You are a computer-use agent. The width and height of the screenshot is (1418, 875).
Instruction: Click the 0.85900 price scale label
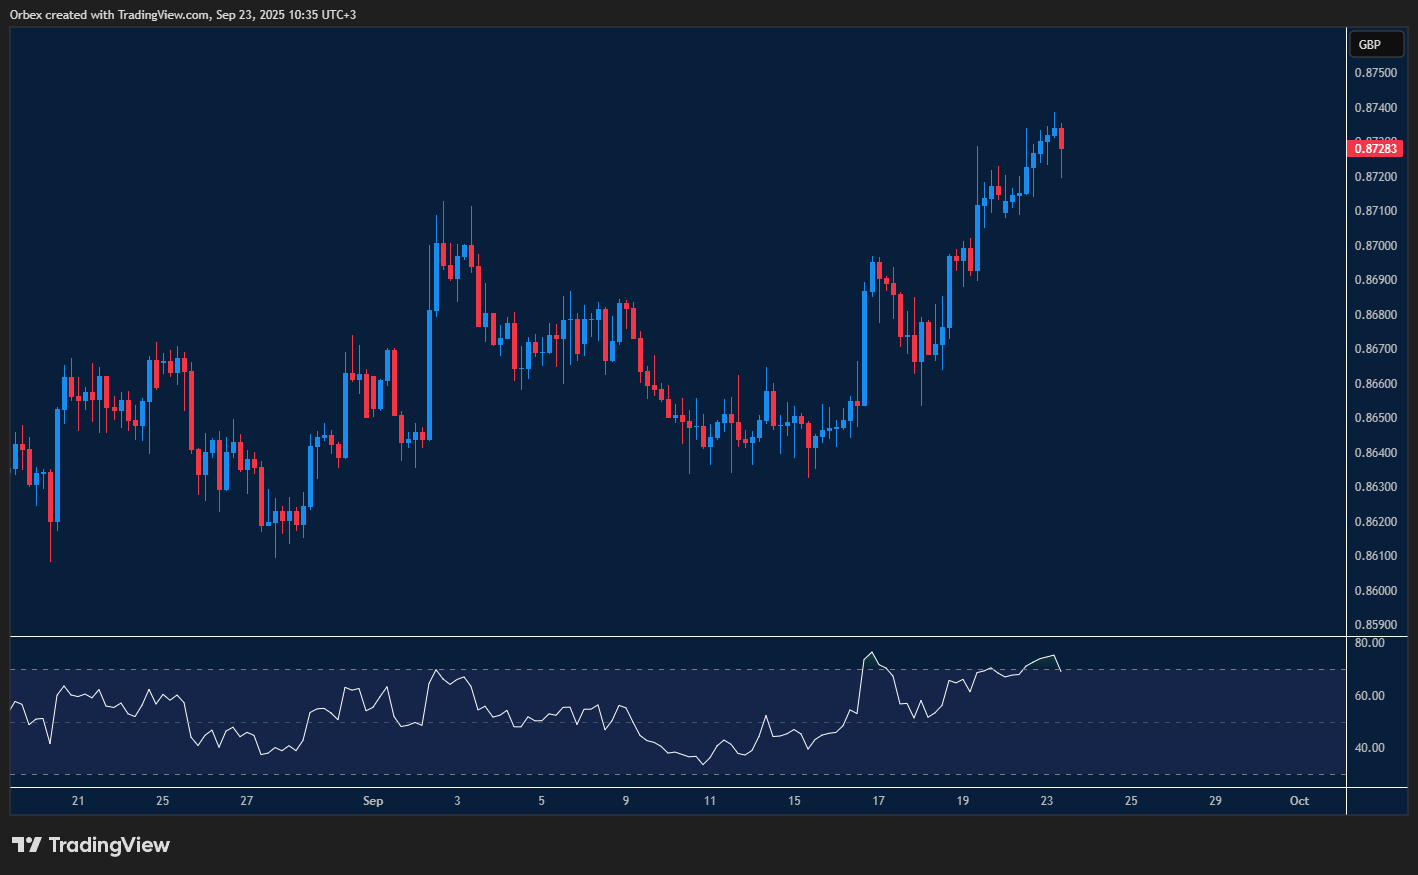(x=1376, y=625)
